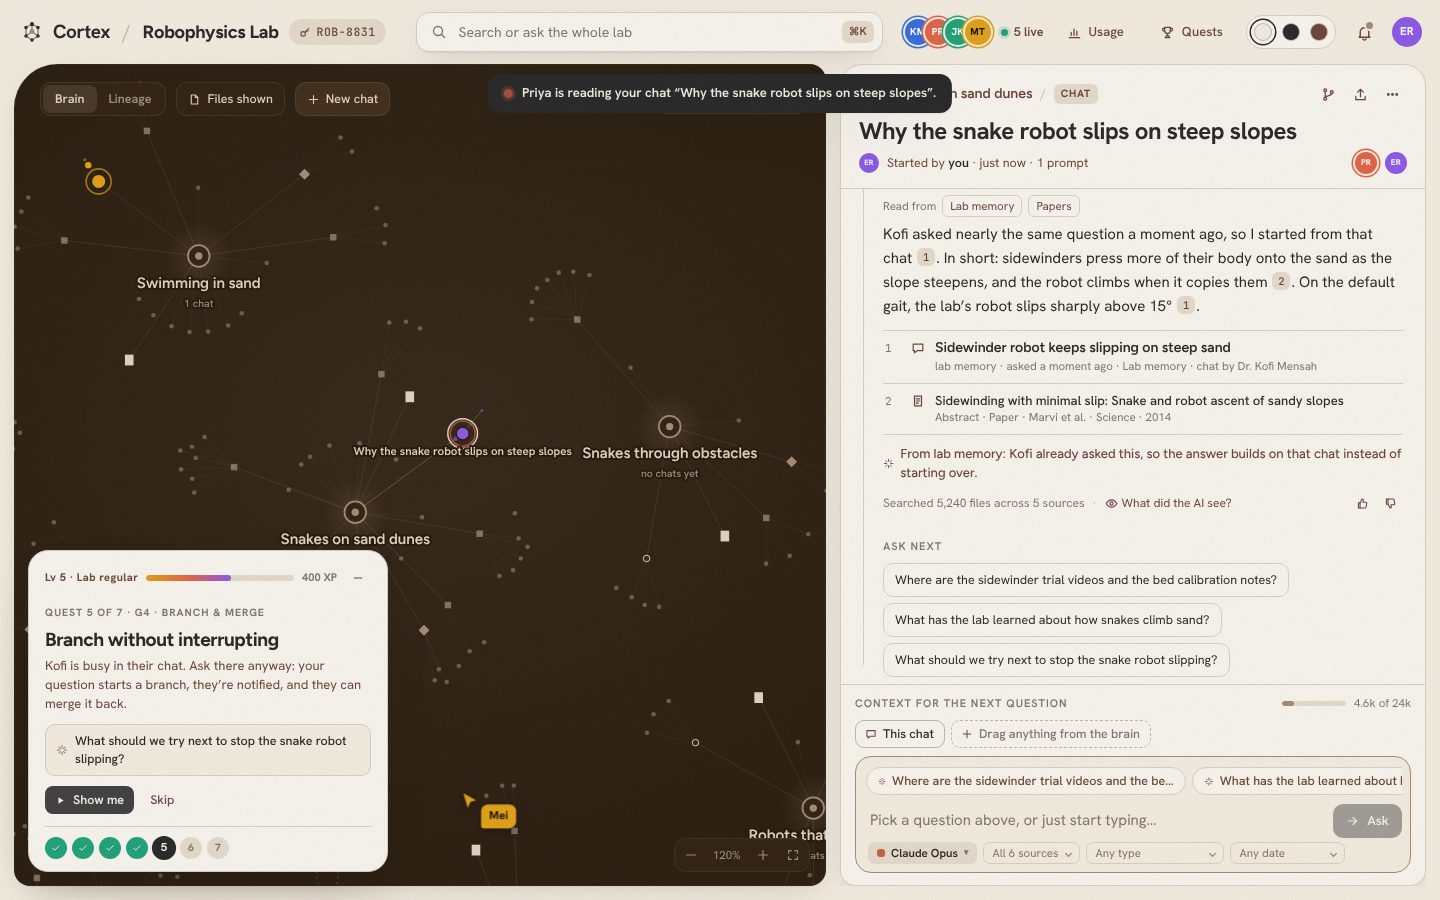The width and height of the screenshot is (1440, 900).
Task: Open the Usage page
Action: tap(1096, 32)
